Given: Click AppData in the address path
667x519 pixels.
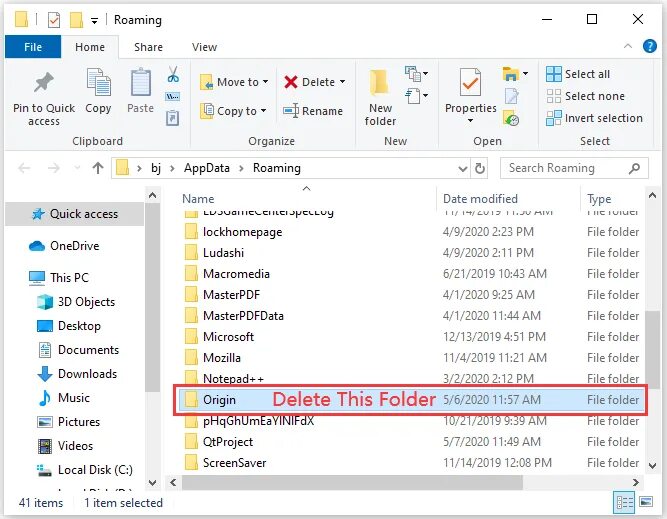Looking at the screenshot, I should [x=207, y=168].
